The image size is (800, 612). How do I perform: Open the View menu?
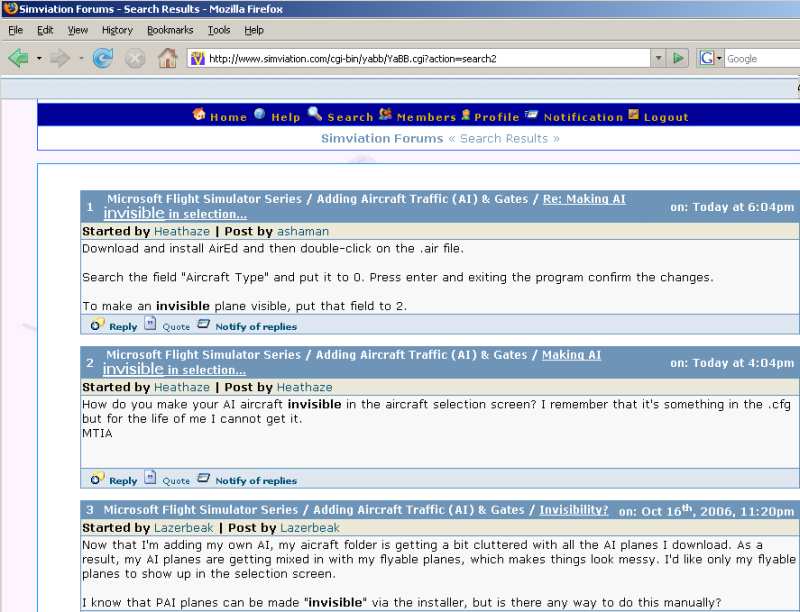[78, 30]
